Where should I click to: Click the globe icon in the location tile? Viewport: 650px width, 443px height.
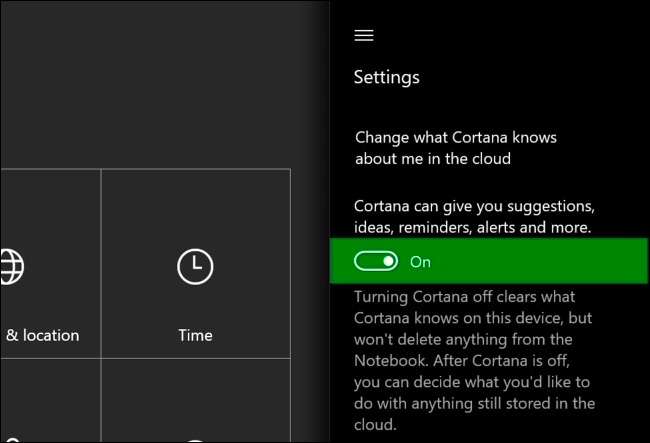pos(10,266)
